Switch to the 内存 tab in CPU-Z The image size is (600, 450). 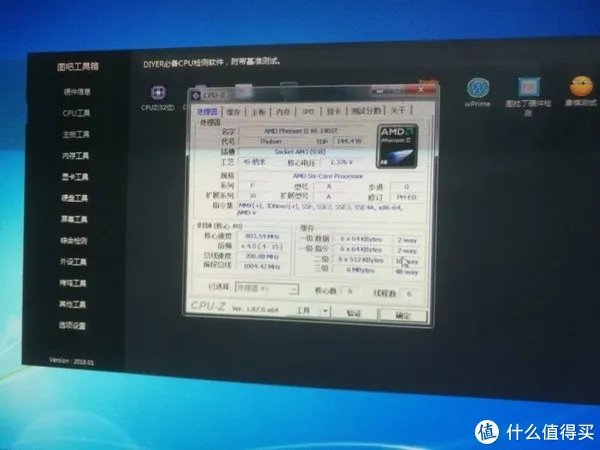[x=283, y=112]
